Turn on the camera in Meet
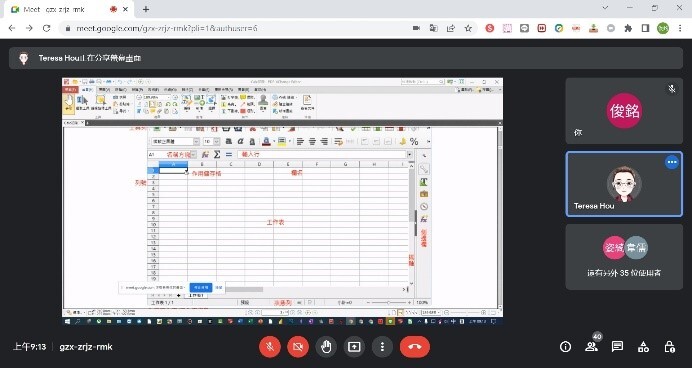 [298, 347]
